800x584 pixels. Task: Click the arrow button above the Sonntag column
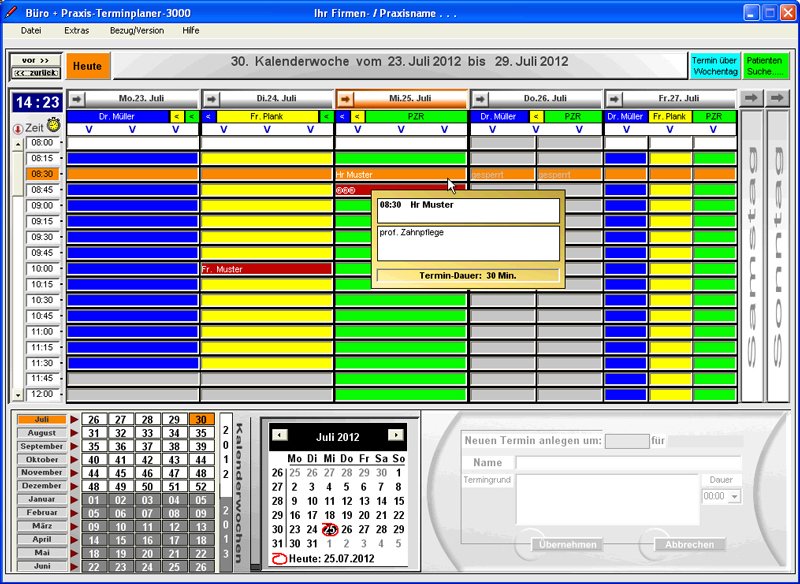pos(777,98)
